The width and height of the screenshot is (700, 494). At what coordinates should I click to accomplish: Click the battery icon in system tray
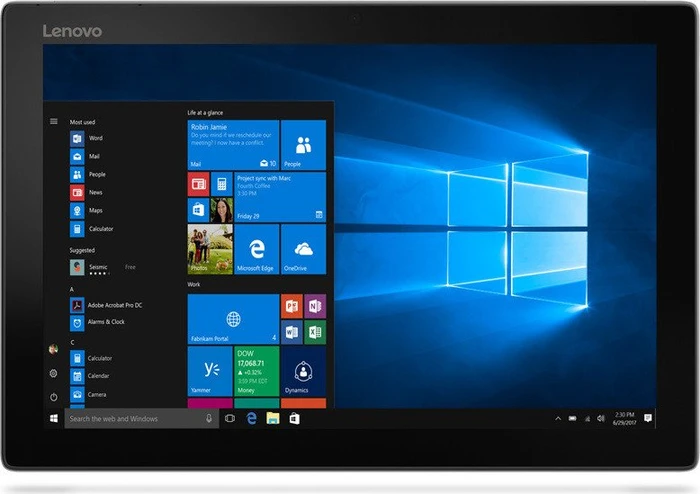(x=572, y=419)
